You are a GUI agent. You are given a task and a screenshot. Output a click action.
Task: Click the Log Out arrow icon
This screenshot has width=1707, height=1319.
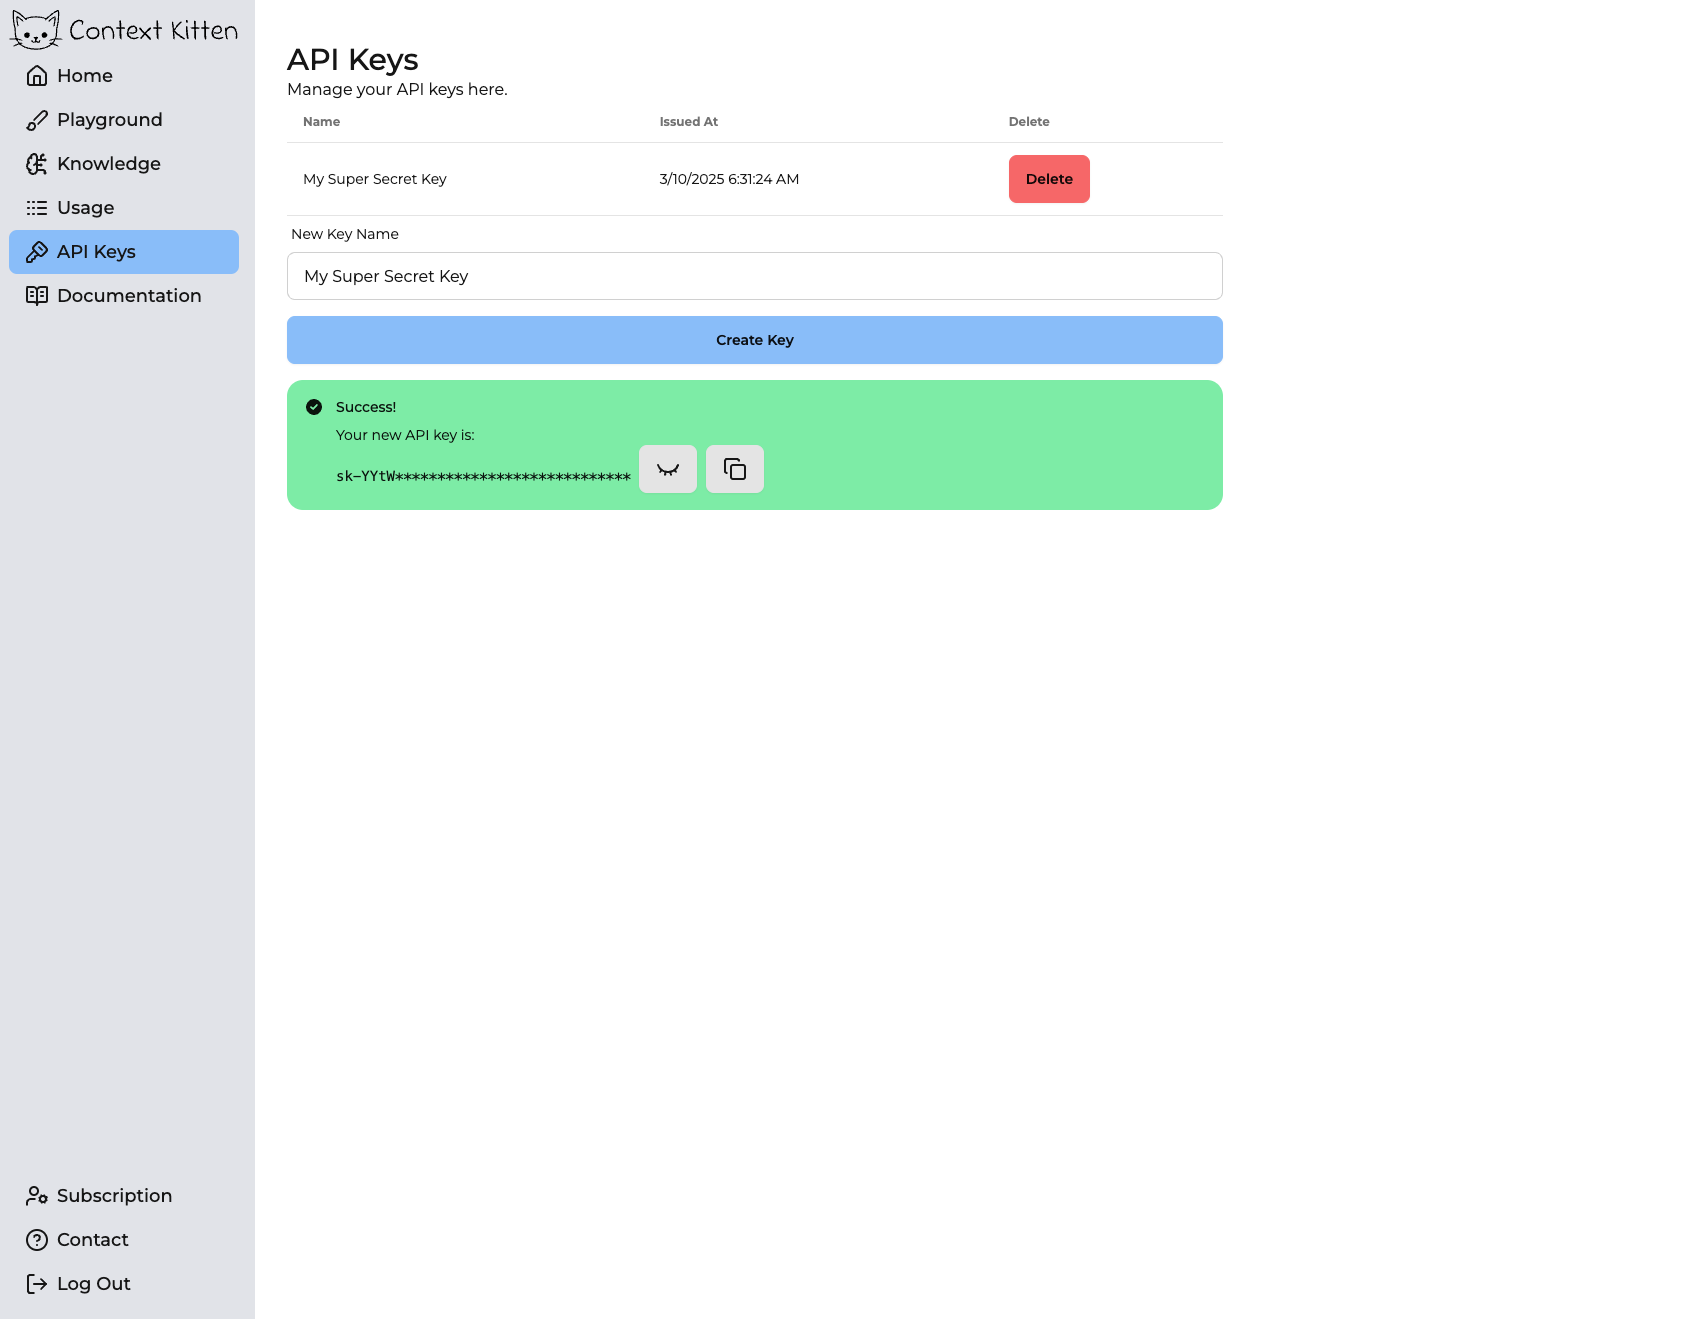[x=37, y=1284]
